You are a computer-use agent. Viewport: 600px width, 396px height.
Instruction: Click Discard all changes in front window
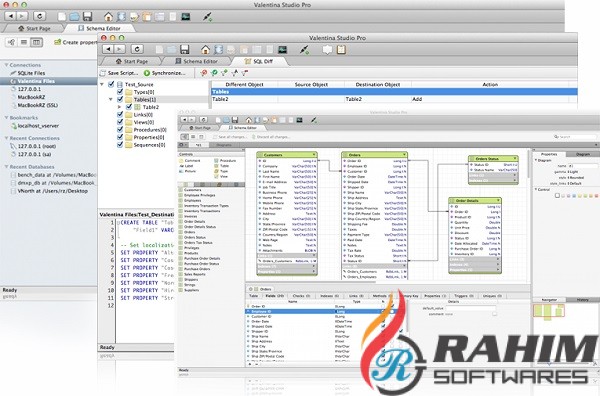pos(271,137)
